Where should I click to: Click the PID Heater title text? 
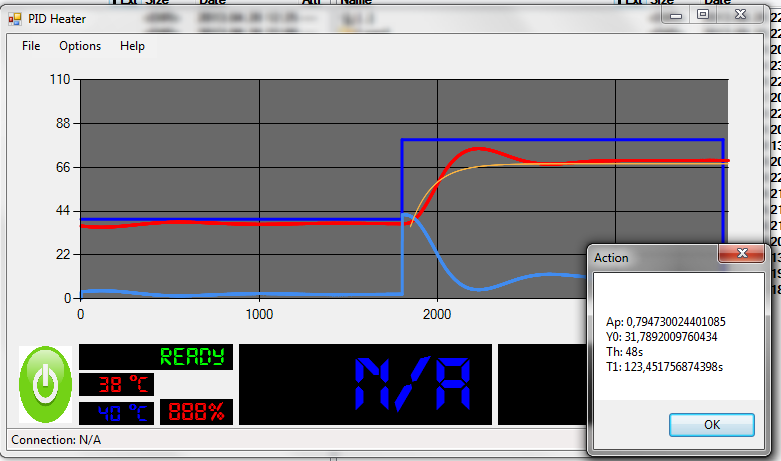(57, 19)
